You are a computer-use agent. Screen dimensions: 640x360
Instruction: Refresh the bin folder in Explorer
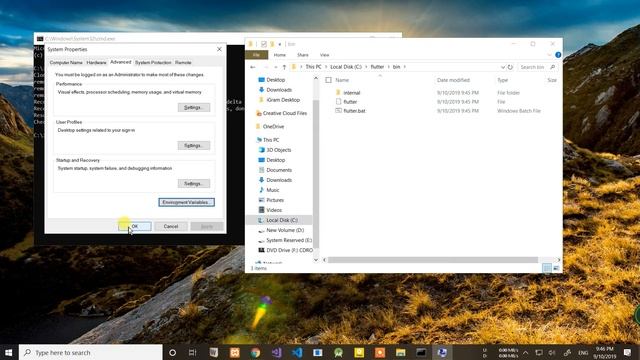click(x=510, y=67)
